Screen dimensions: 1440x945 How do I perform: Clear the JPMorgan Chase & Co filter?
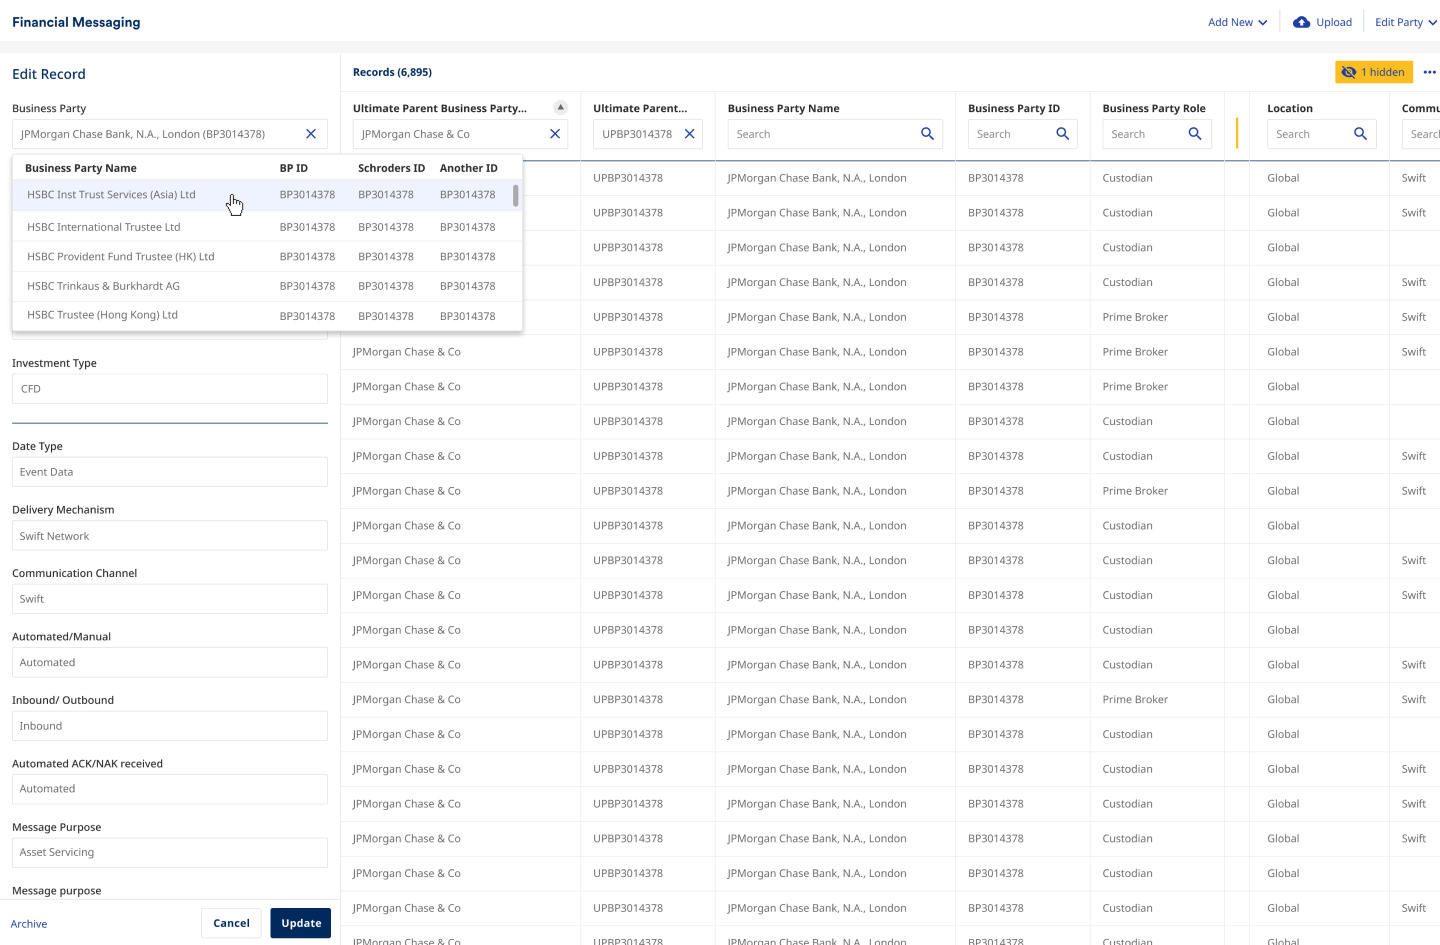(555, 134)
